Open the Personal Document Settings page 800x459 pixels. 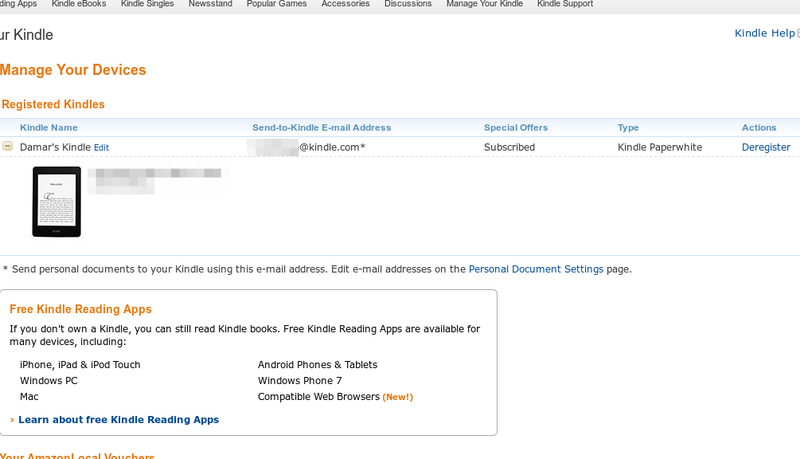point(536,269)
